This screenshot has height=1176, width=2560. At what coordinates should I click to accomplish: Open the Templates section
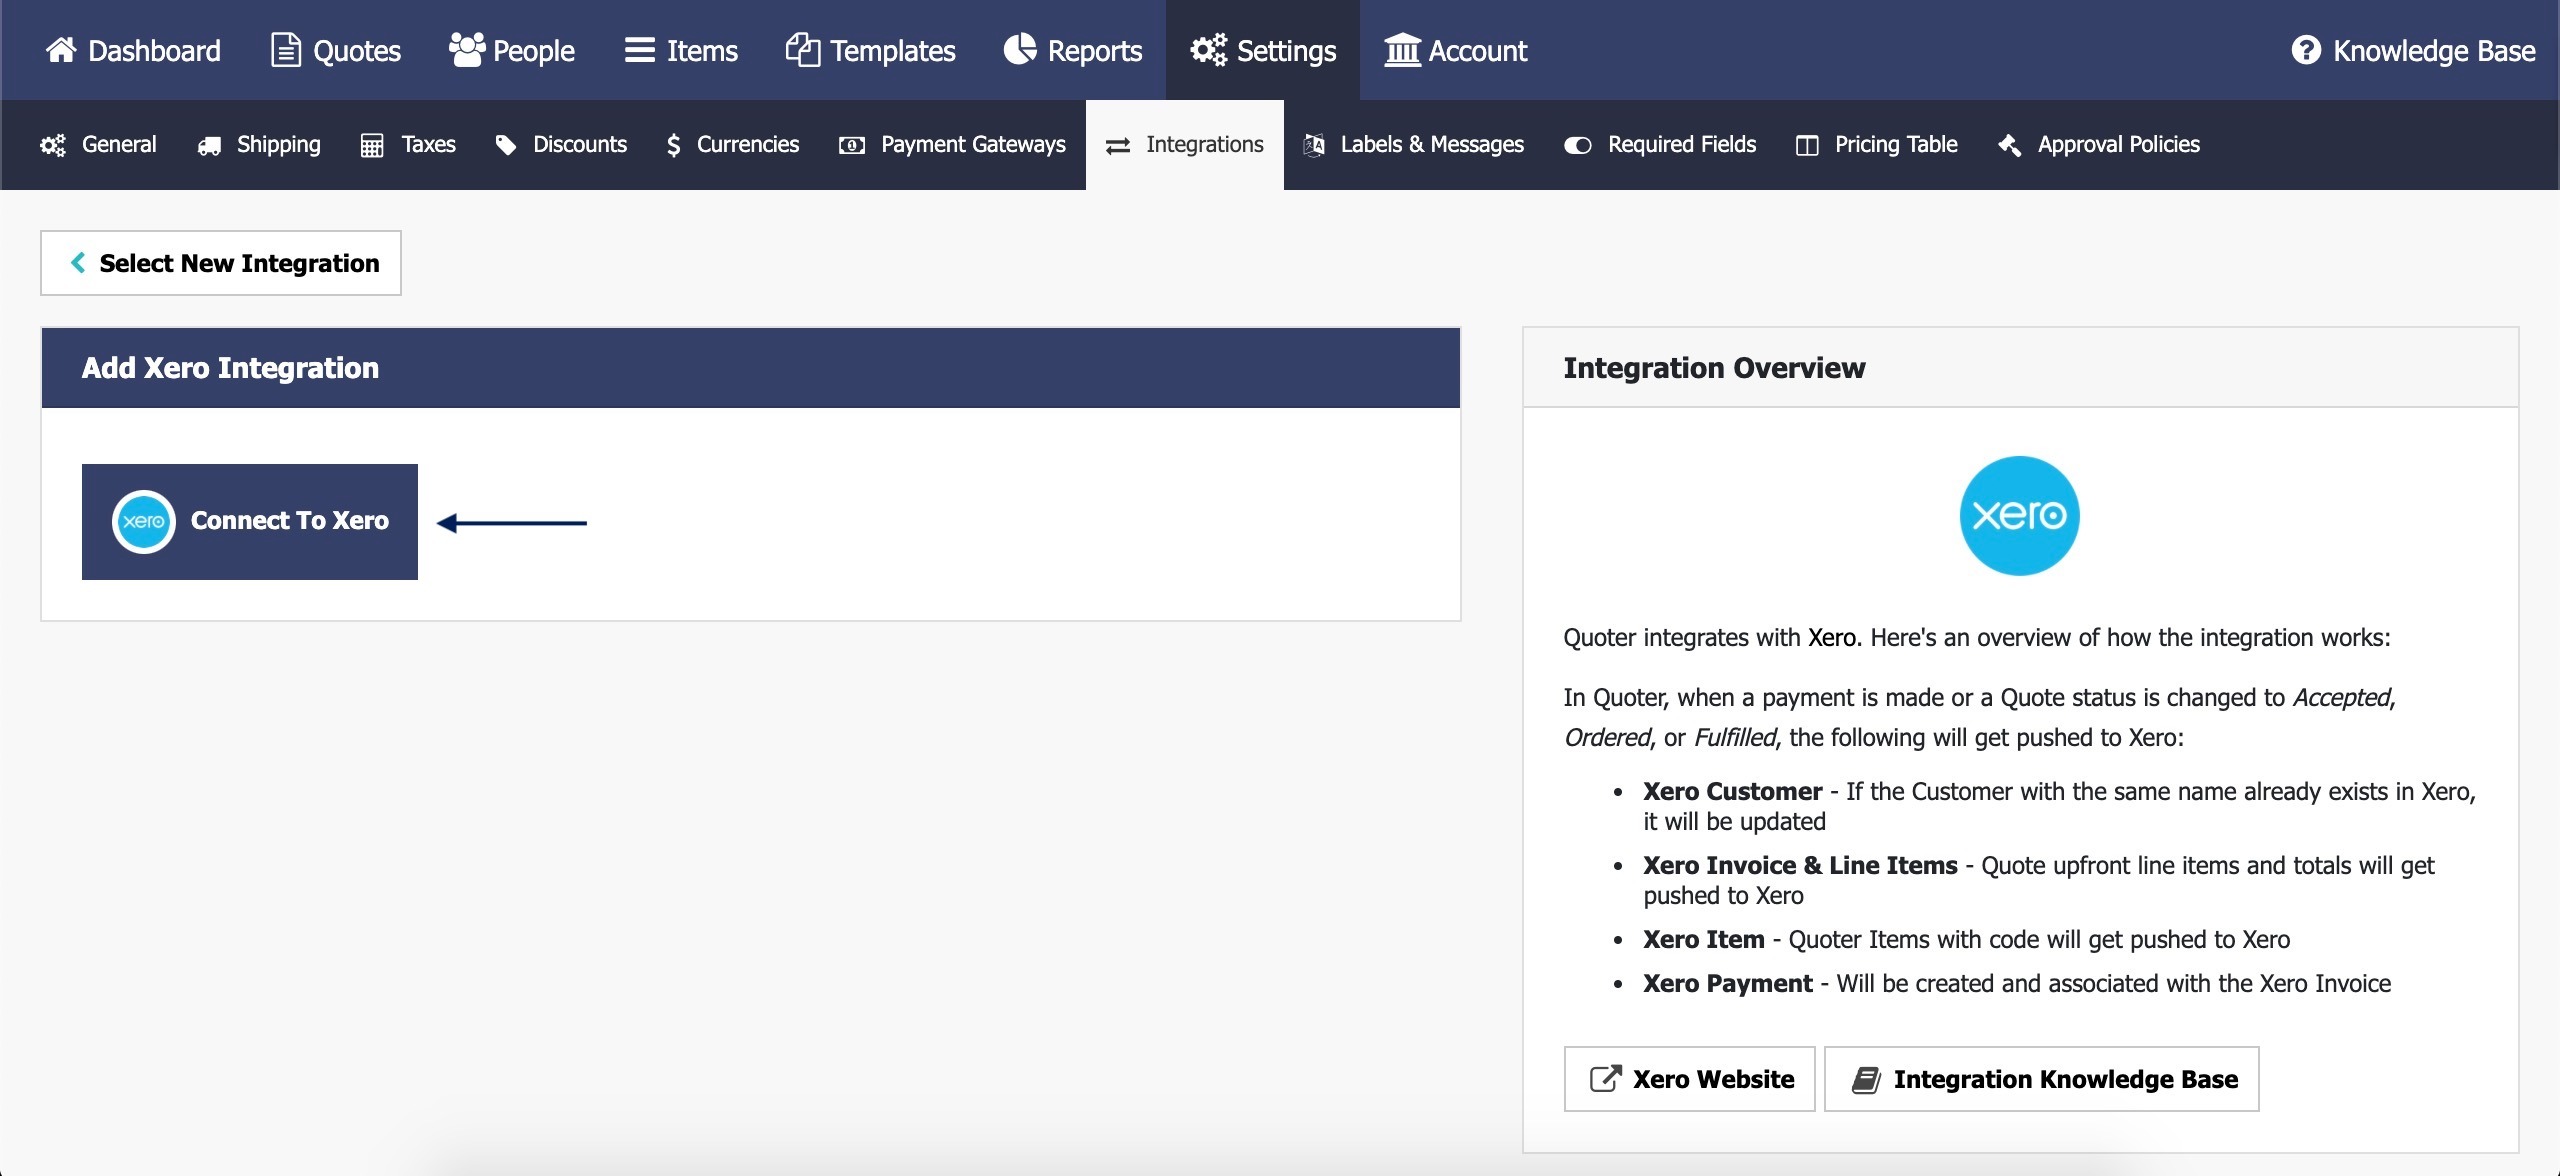(x=871, y=50)
